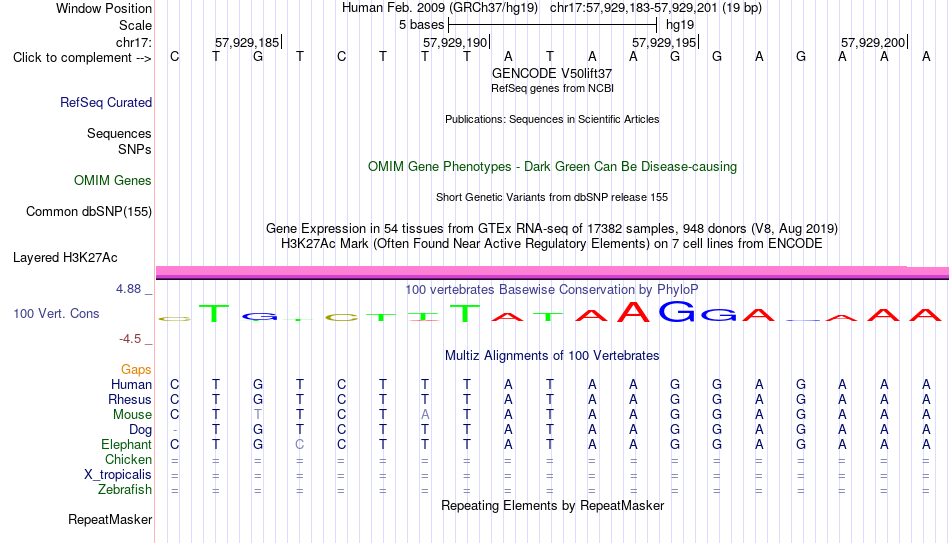This screenshot has height=543, width=950.
Task: Select the Human alignment row label
Action: click(x=131, y=385)
